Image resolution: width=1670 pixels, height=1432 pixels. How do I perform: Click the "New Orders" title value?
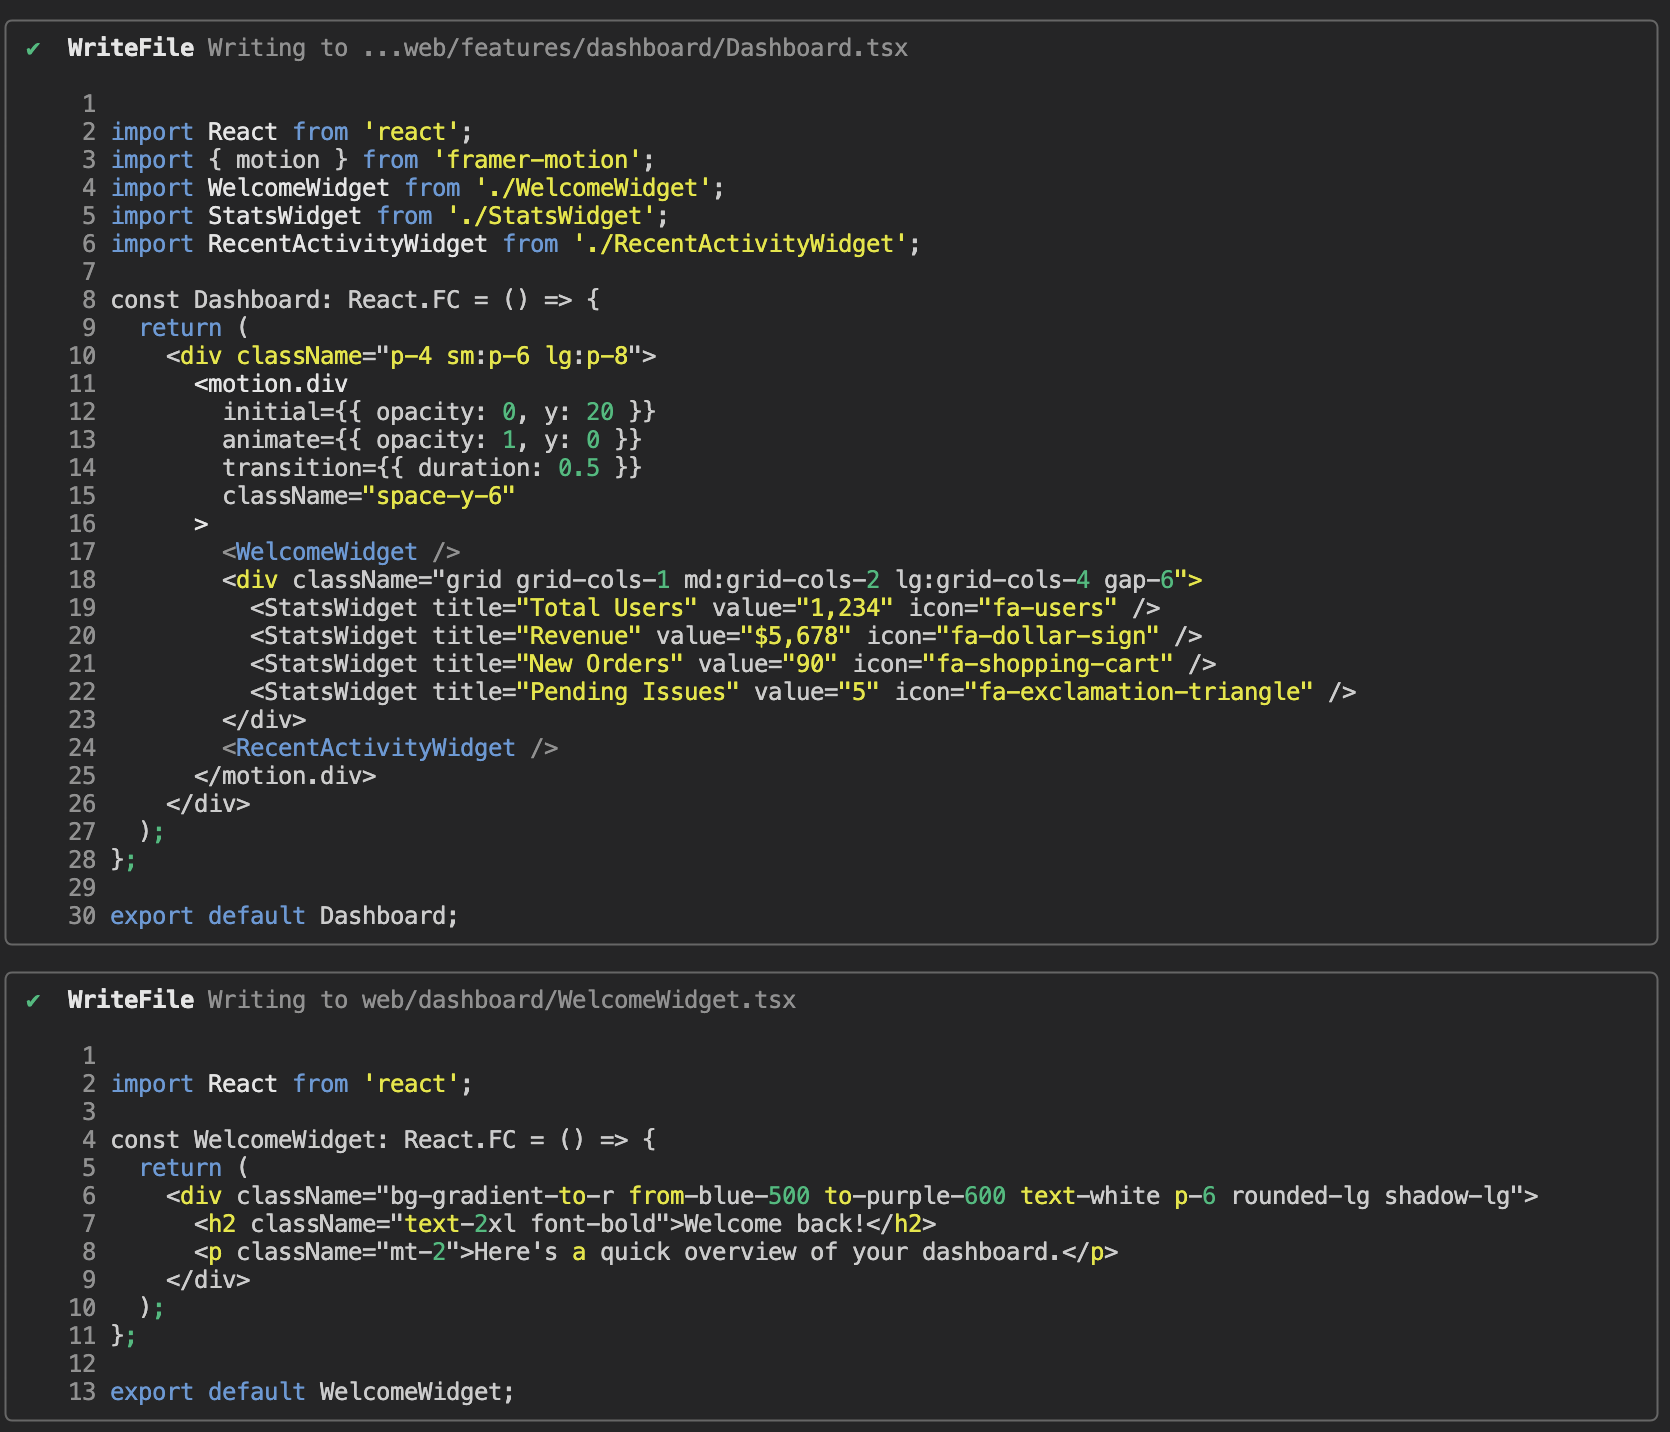tap(600, 664)
